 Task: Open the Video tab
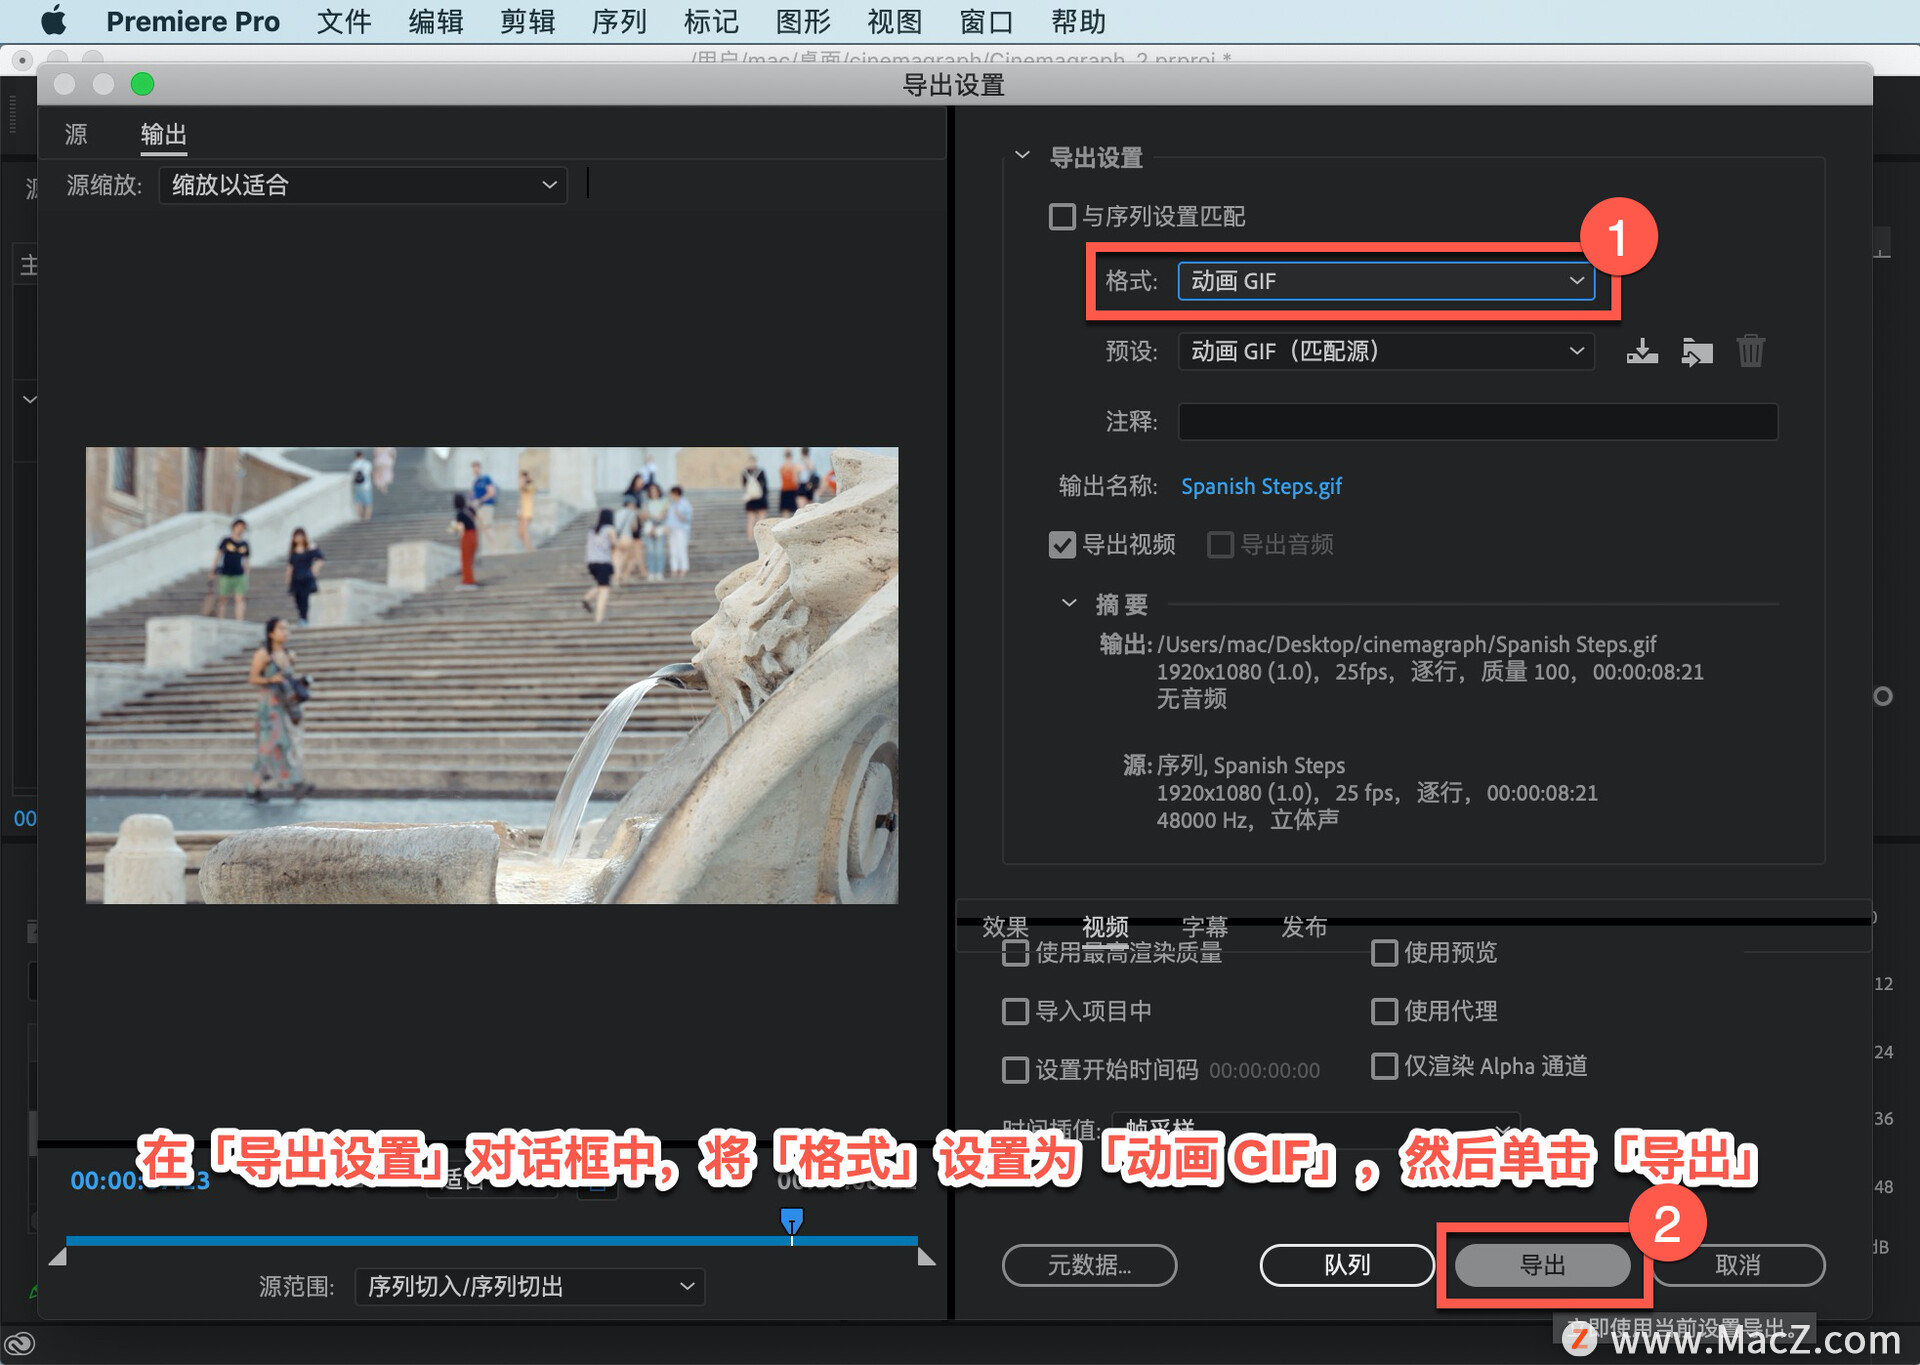click(1105, 927)
